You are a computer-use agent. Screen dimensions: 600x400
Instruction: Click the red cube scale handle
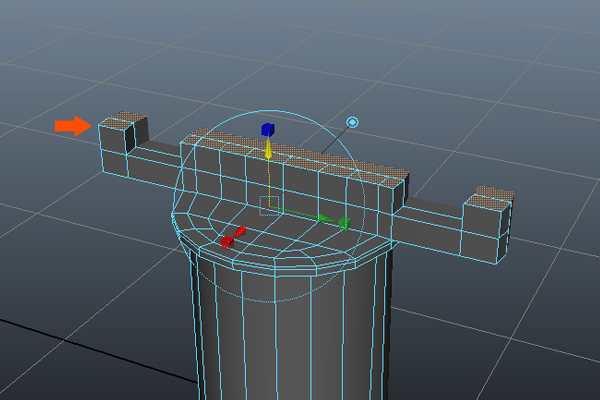point(228,241)
